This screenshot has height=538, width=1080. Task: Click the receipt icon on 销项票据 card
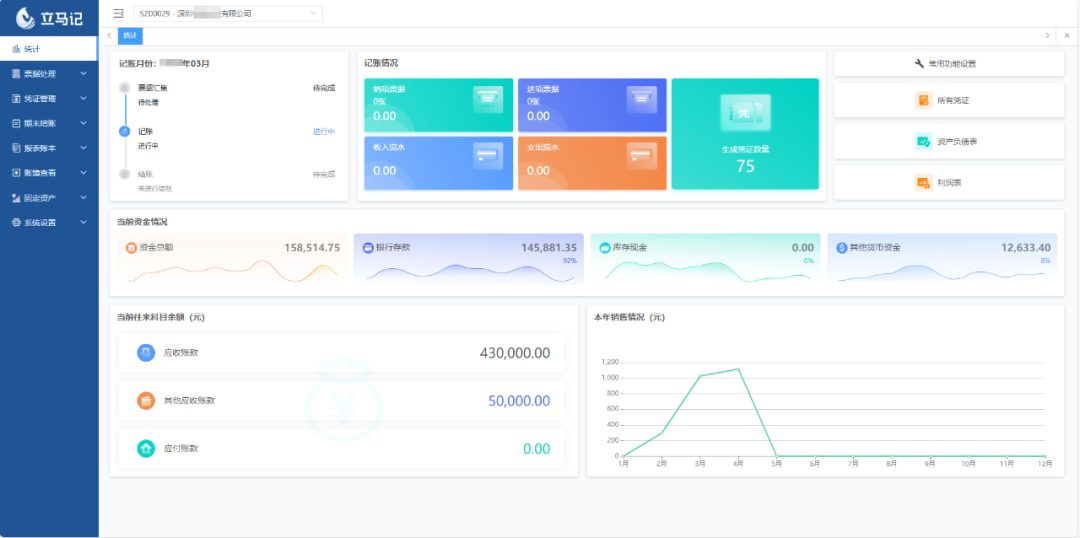click(x=488, y=100)
